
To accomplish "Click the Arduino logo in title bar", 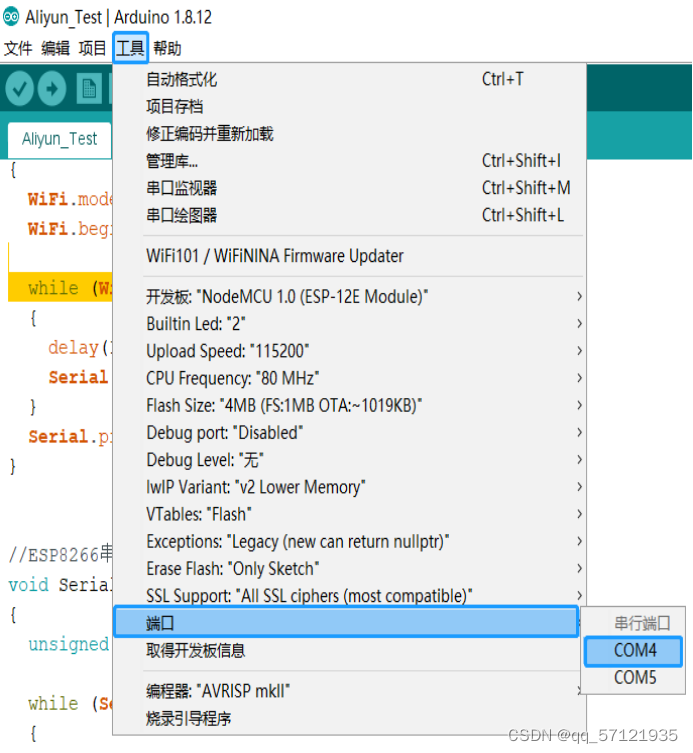I will click(12, 17).
